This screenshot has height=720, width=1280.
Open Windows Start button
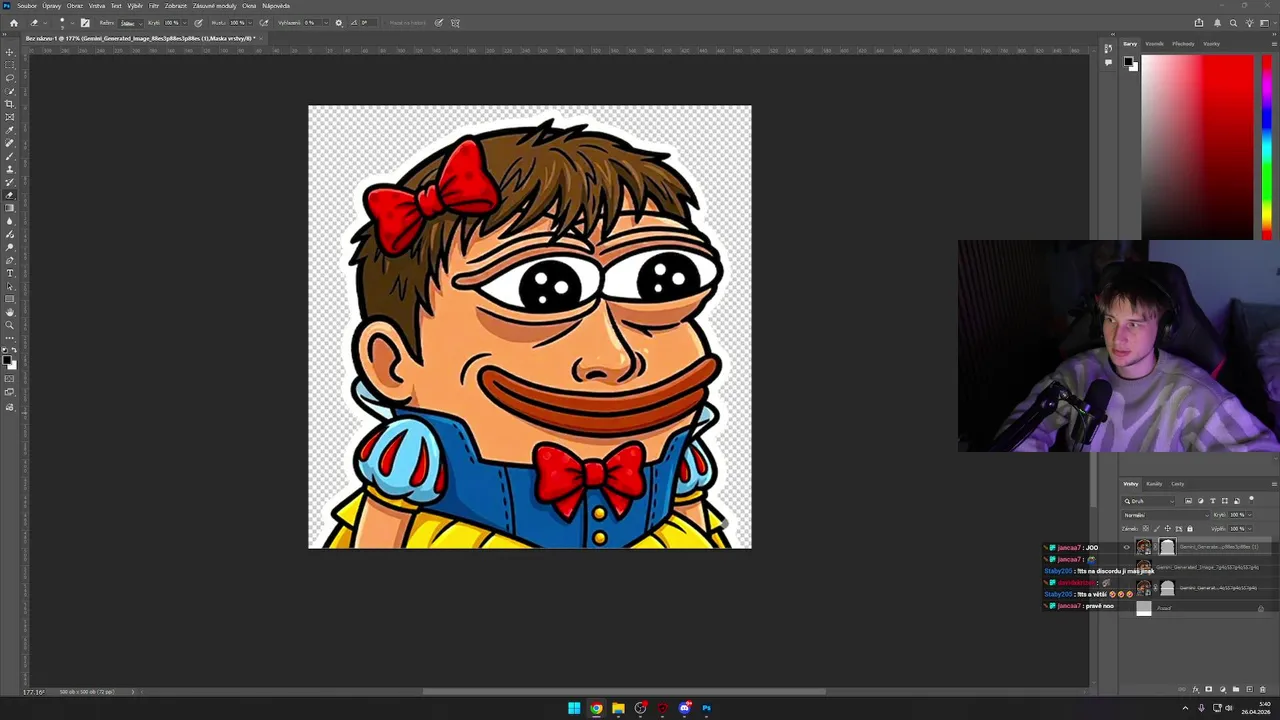[574, 708]
